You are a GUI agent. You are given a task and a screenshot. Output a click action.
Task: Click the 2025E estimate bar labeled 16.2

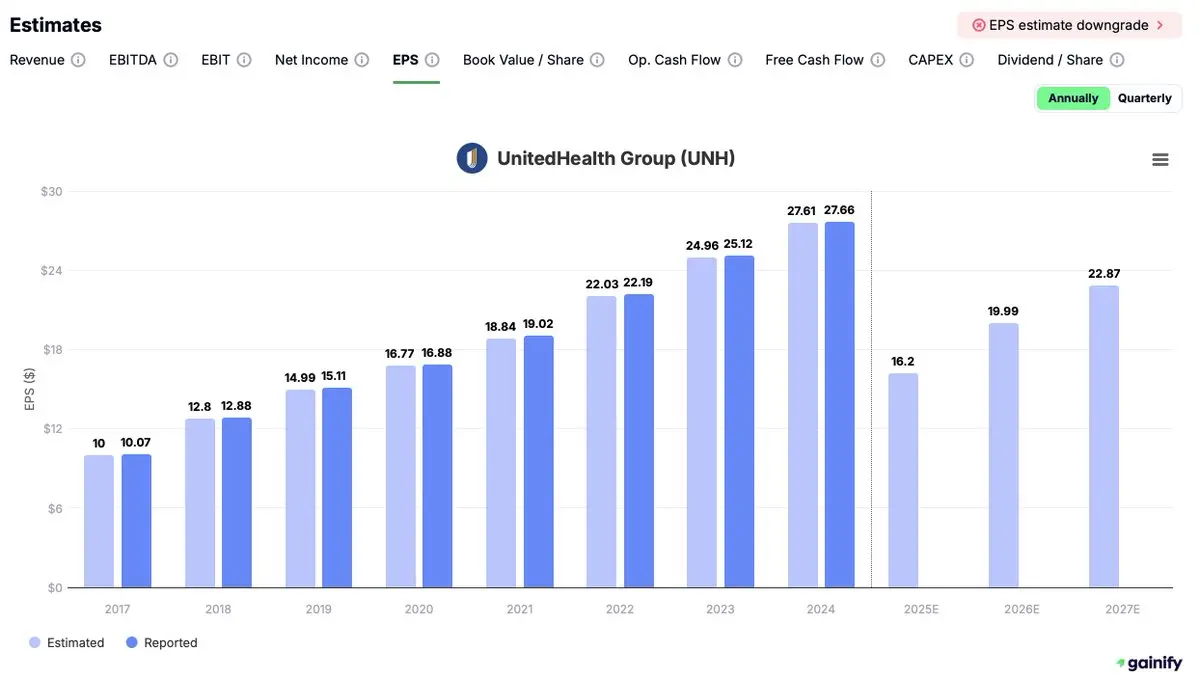coord(903,481)
